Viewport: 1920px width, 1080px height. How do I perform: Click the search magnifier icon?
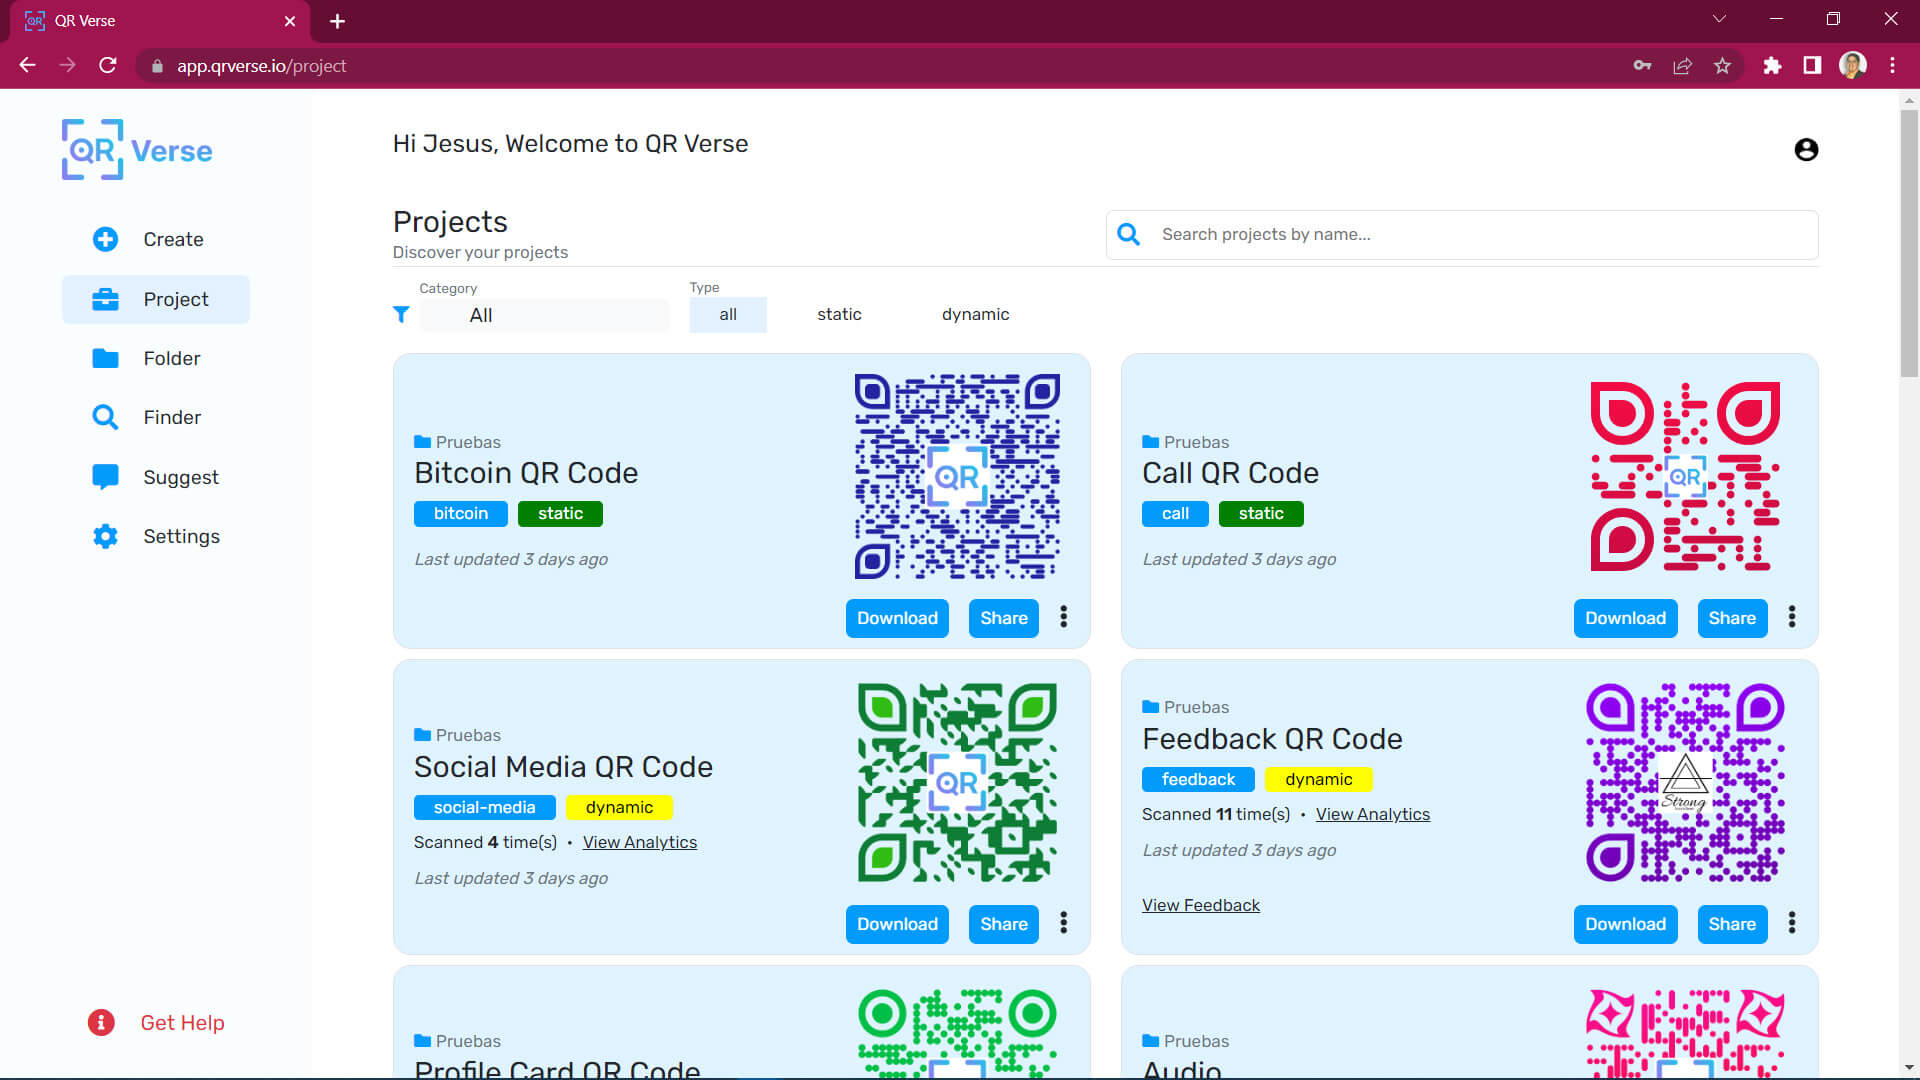point(1129,234)
